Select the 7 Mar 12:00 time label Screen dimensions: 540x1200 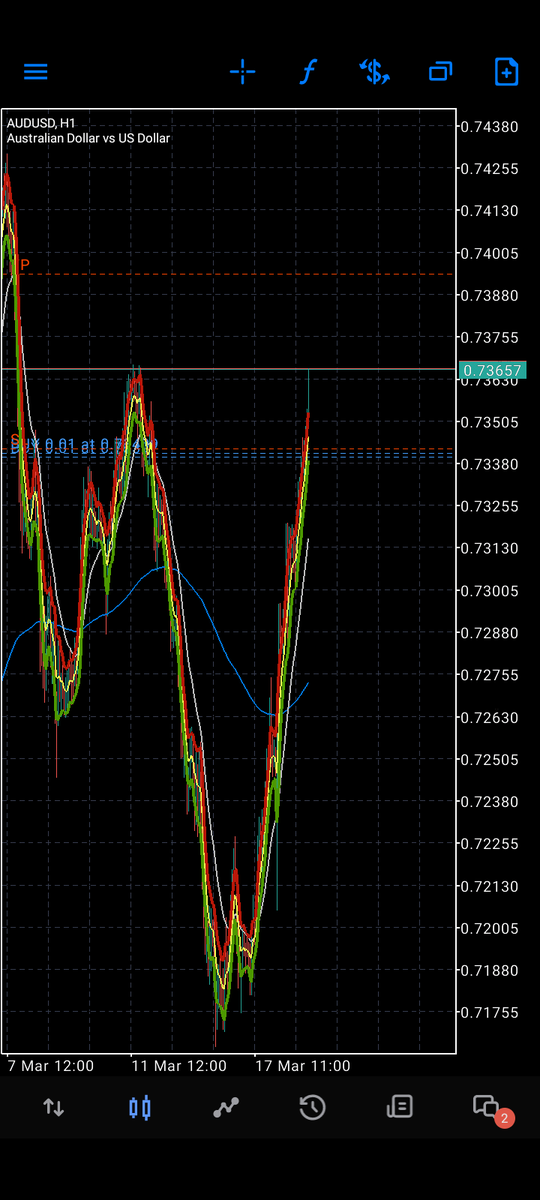(50, 1066)
